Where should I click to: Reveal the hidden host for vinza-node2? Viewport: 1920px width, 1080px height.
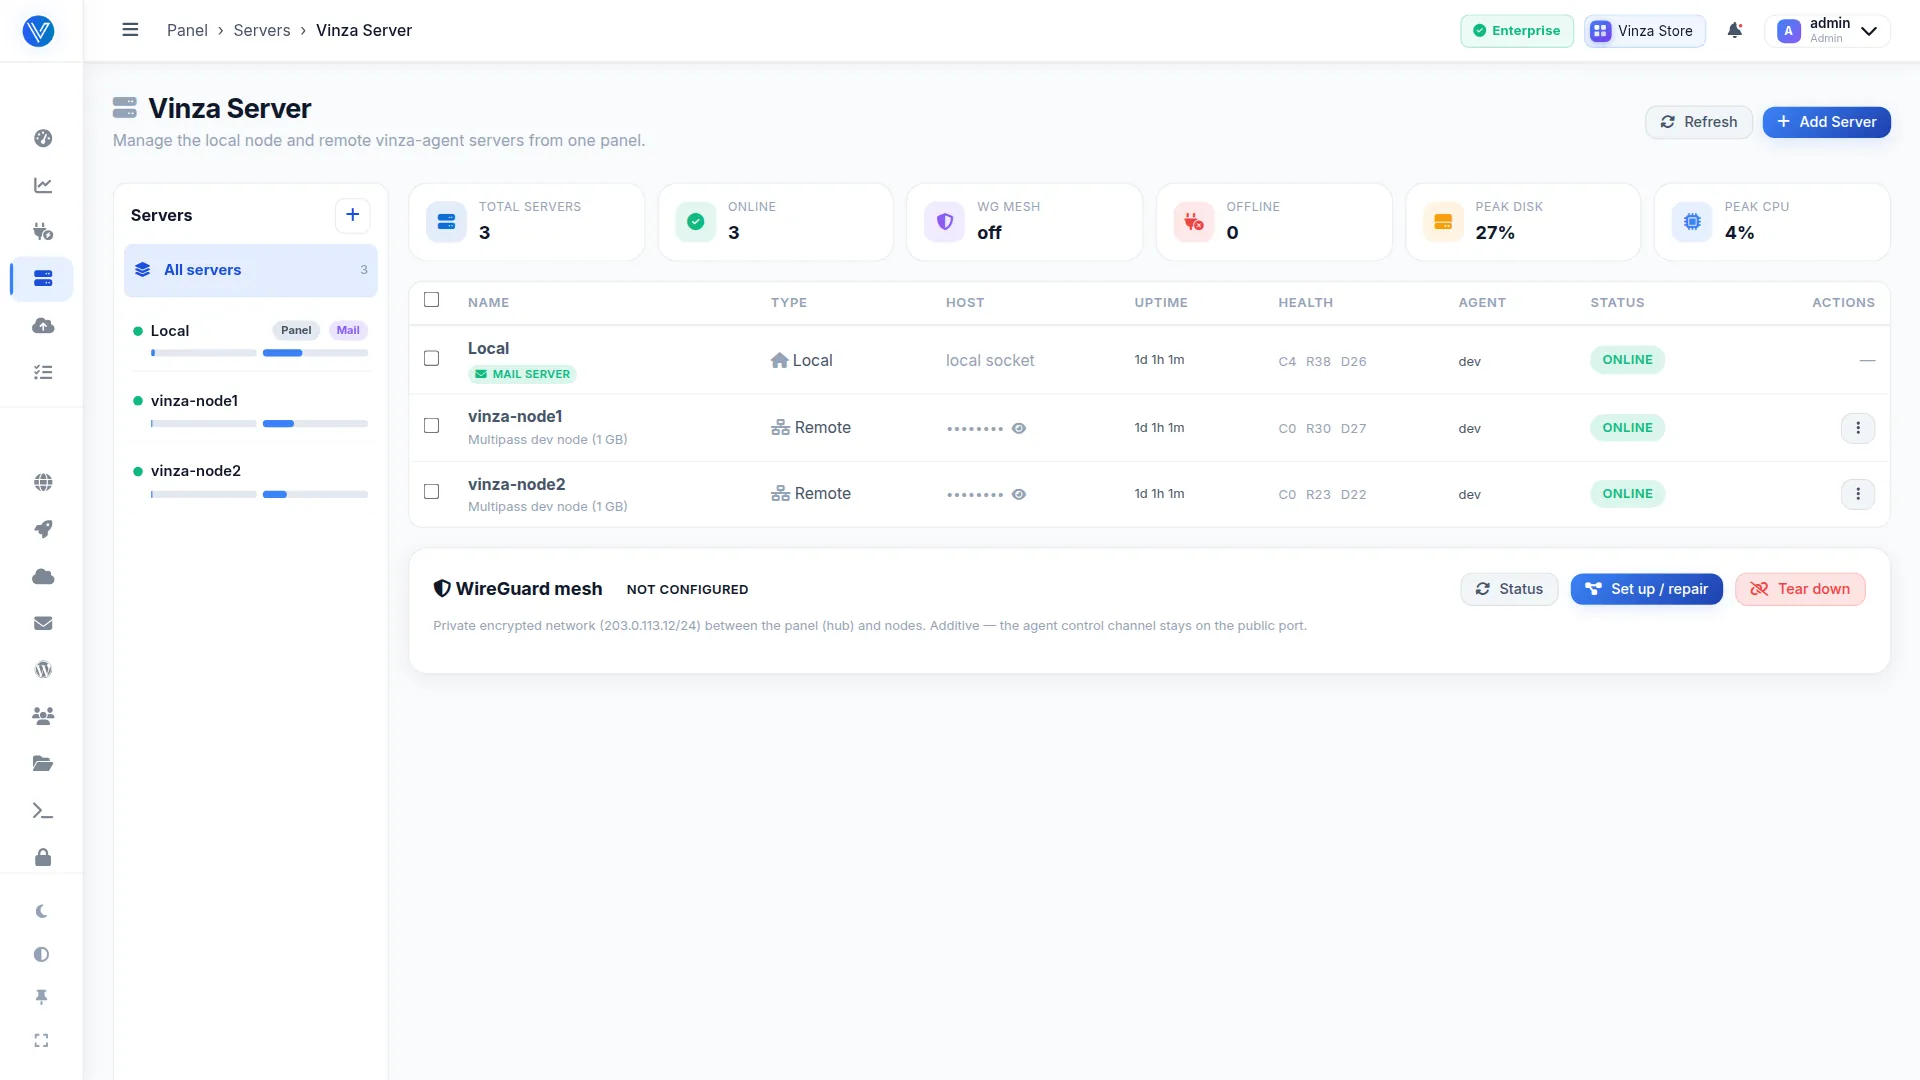(x=1019, y=494)
